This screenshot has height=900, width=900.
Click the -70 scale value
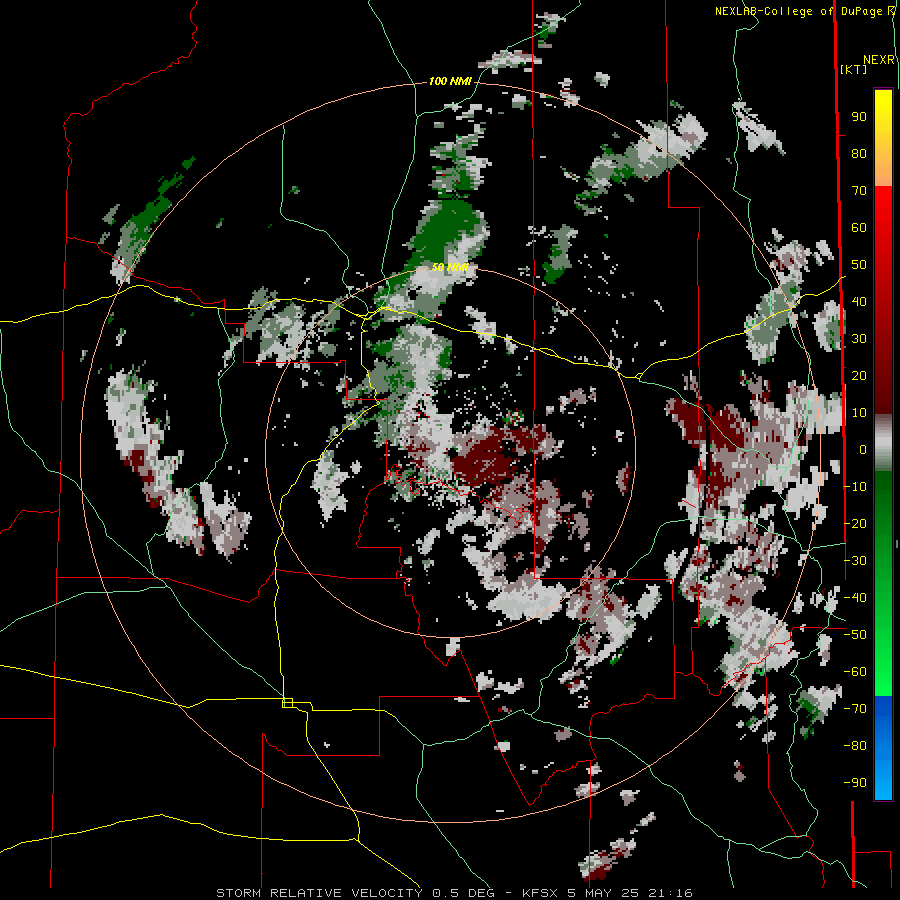pyautogui.click(x=855, y=709)
